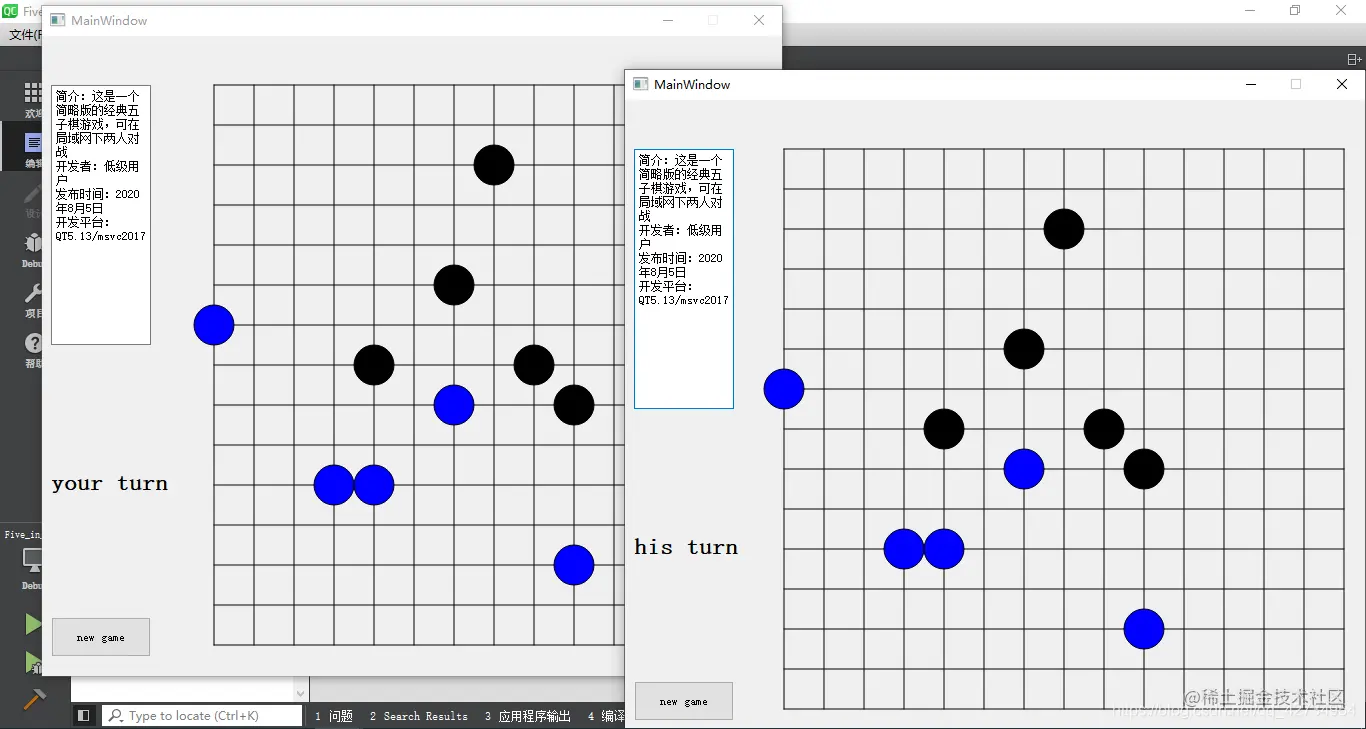Minimize the right MainWindow
1366x729 pixels.
(x=1251, y=84)
